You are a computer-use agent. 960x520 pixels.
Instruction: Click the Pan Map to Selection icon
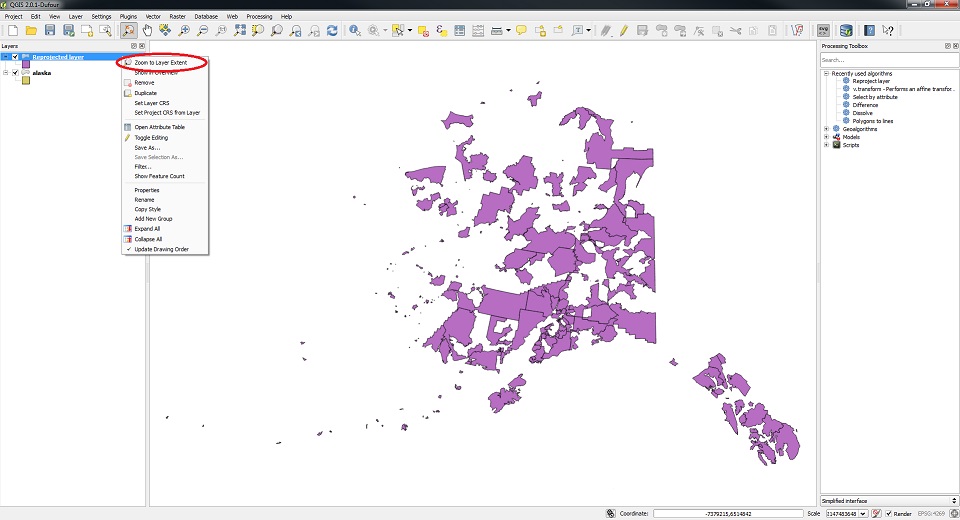[165, 30]
